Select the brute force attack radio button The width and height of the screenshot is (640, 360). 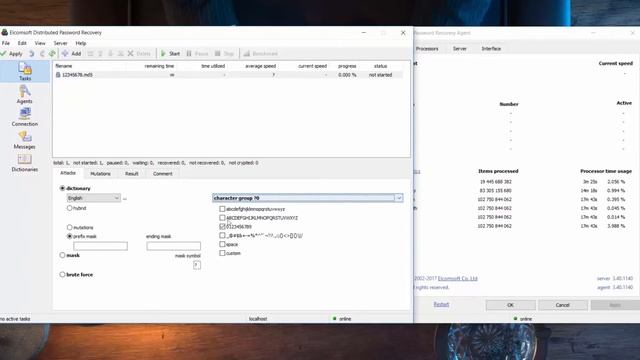click(x=62, y=274)
